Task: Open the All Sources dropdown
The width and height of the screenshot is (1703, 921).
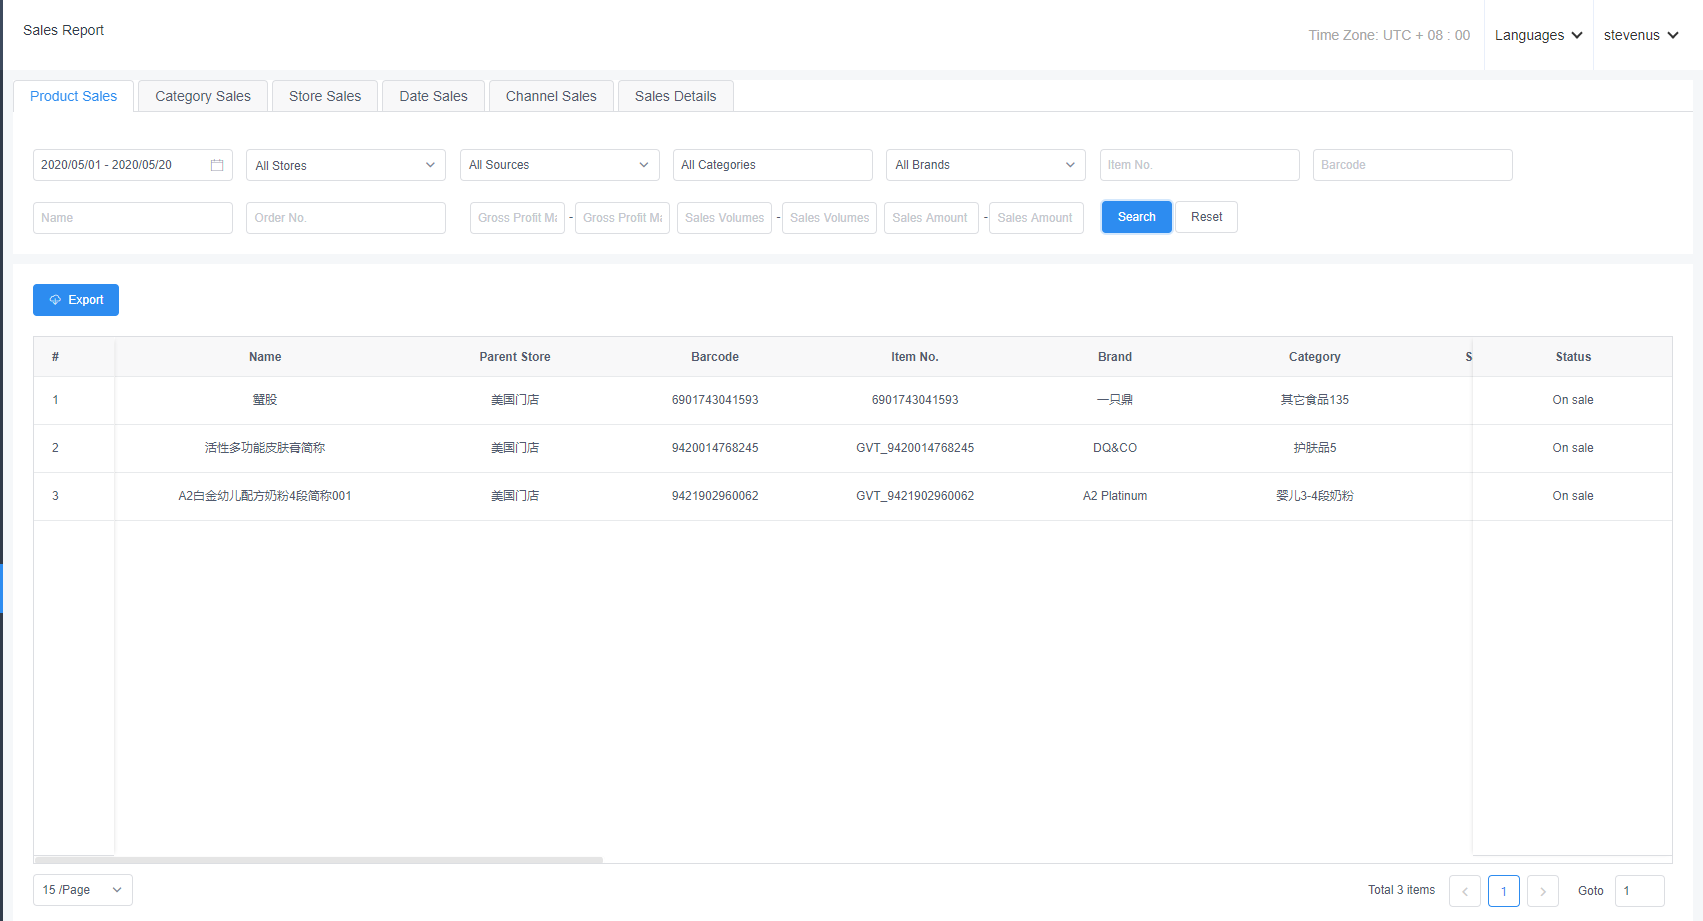Action: pos(559,165)
